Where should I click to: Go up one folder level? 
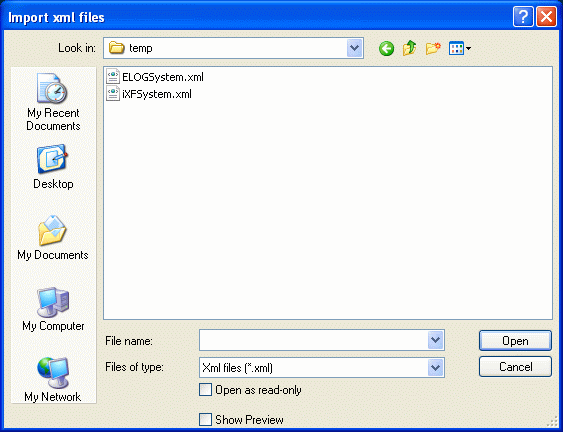pyautogui.click(x=409, y=48)
